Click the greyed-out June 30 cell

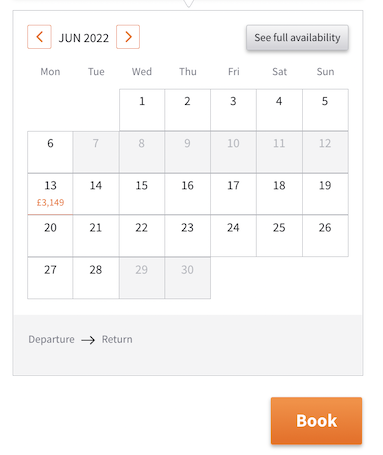point(188,278)
